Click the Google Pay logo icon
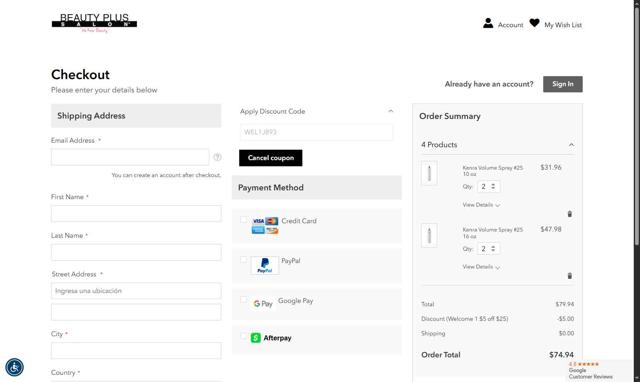The width and height of the screenshot is (640, 382). tap(263, 304)
